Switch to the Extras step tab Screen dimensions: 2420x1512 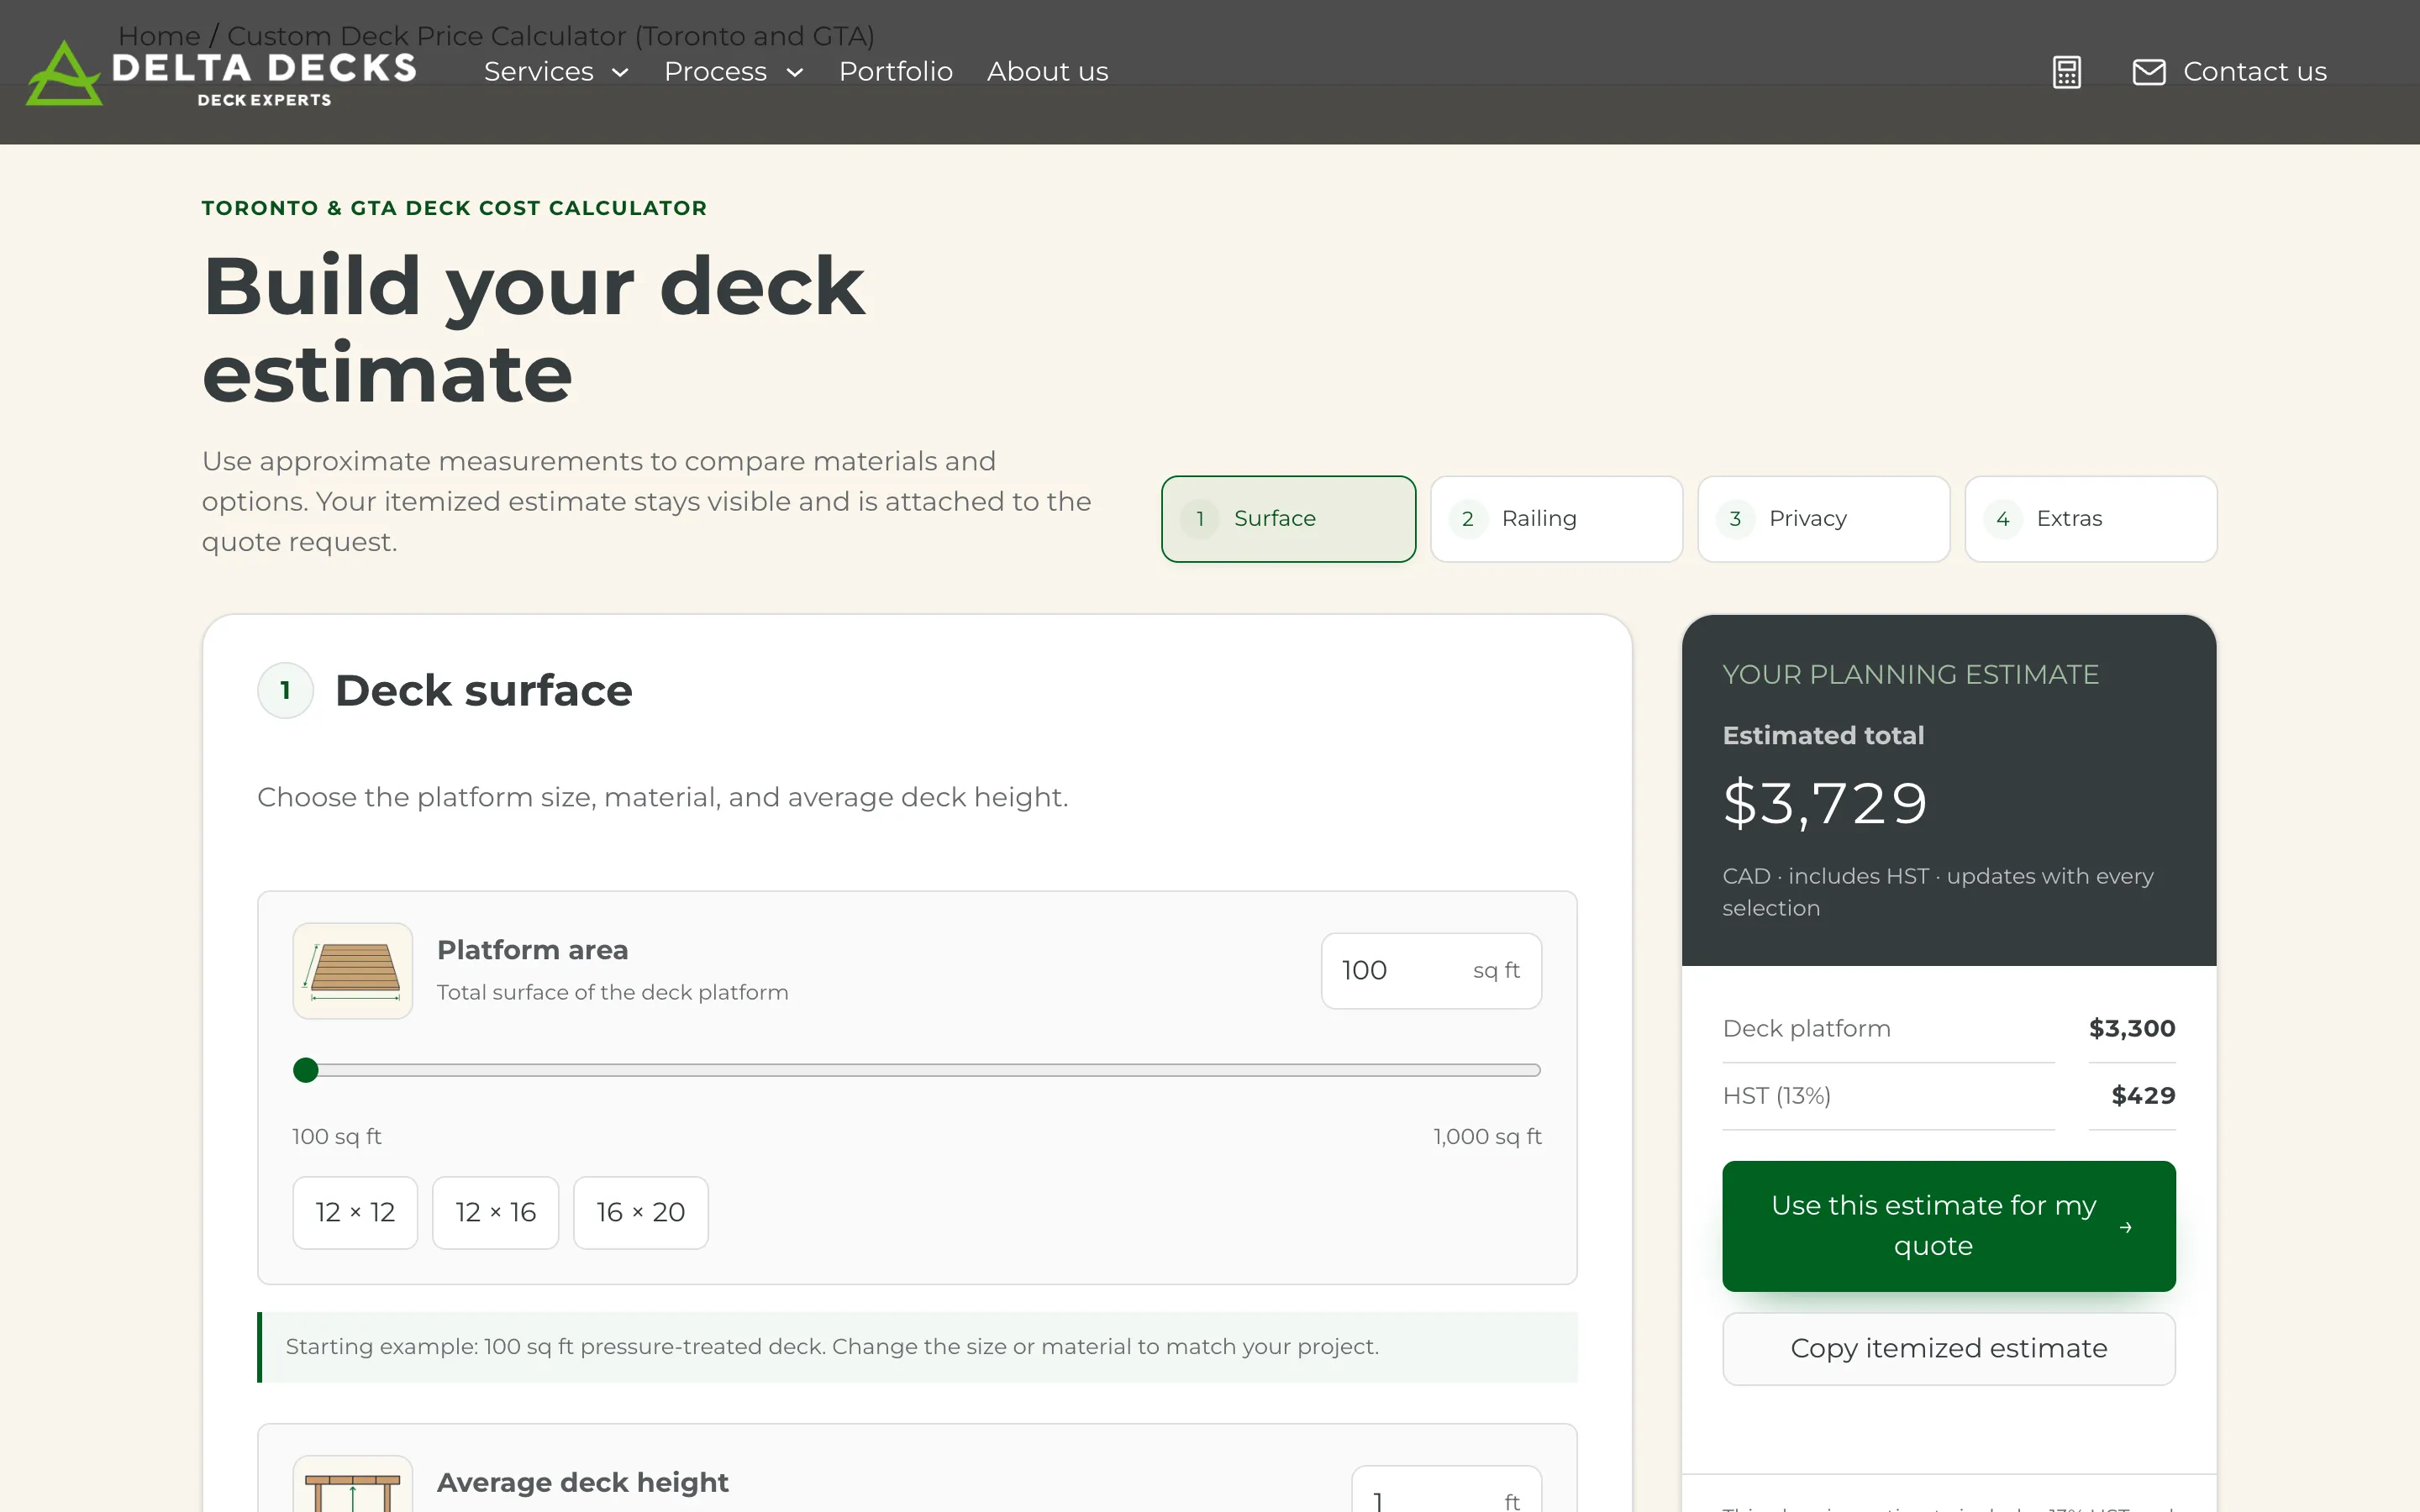pos(2090,519)
